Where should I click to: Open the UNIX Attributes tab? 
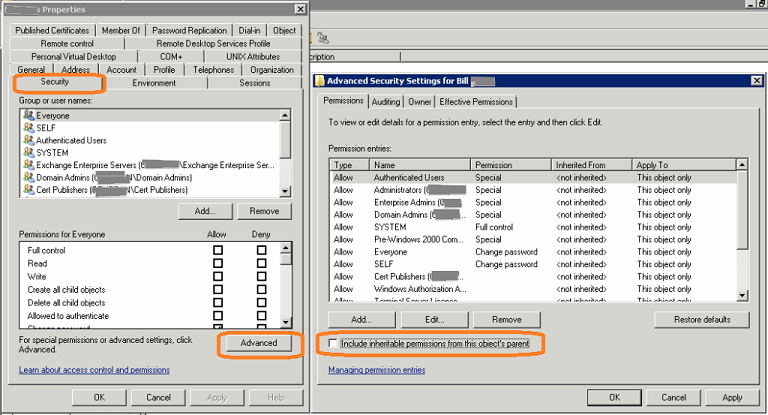pos(253,56)
